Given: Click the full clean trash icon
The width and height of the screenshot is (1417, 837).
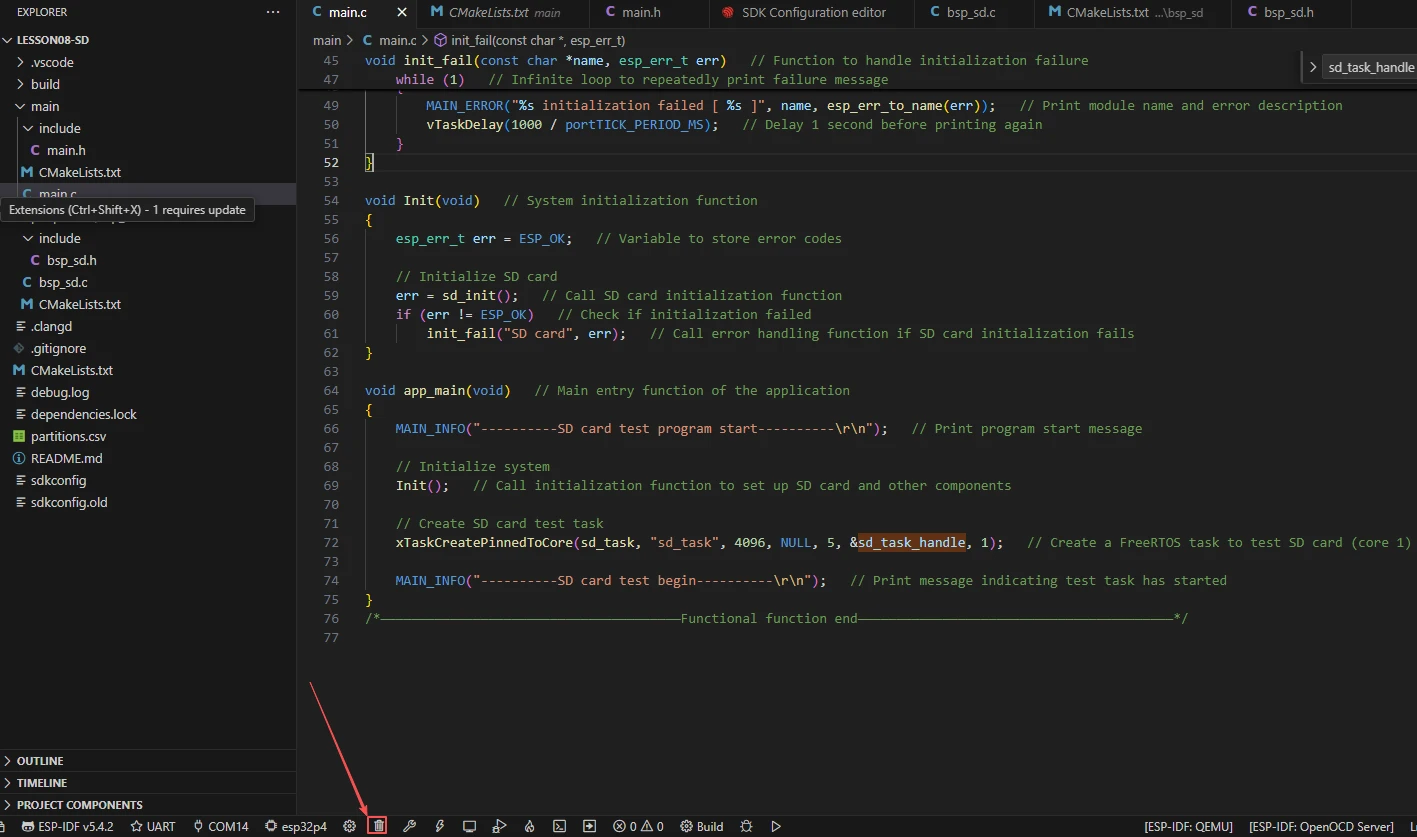Looking at the screenshot, I should click(379, 826).
